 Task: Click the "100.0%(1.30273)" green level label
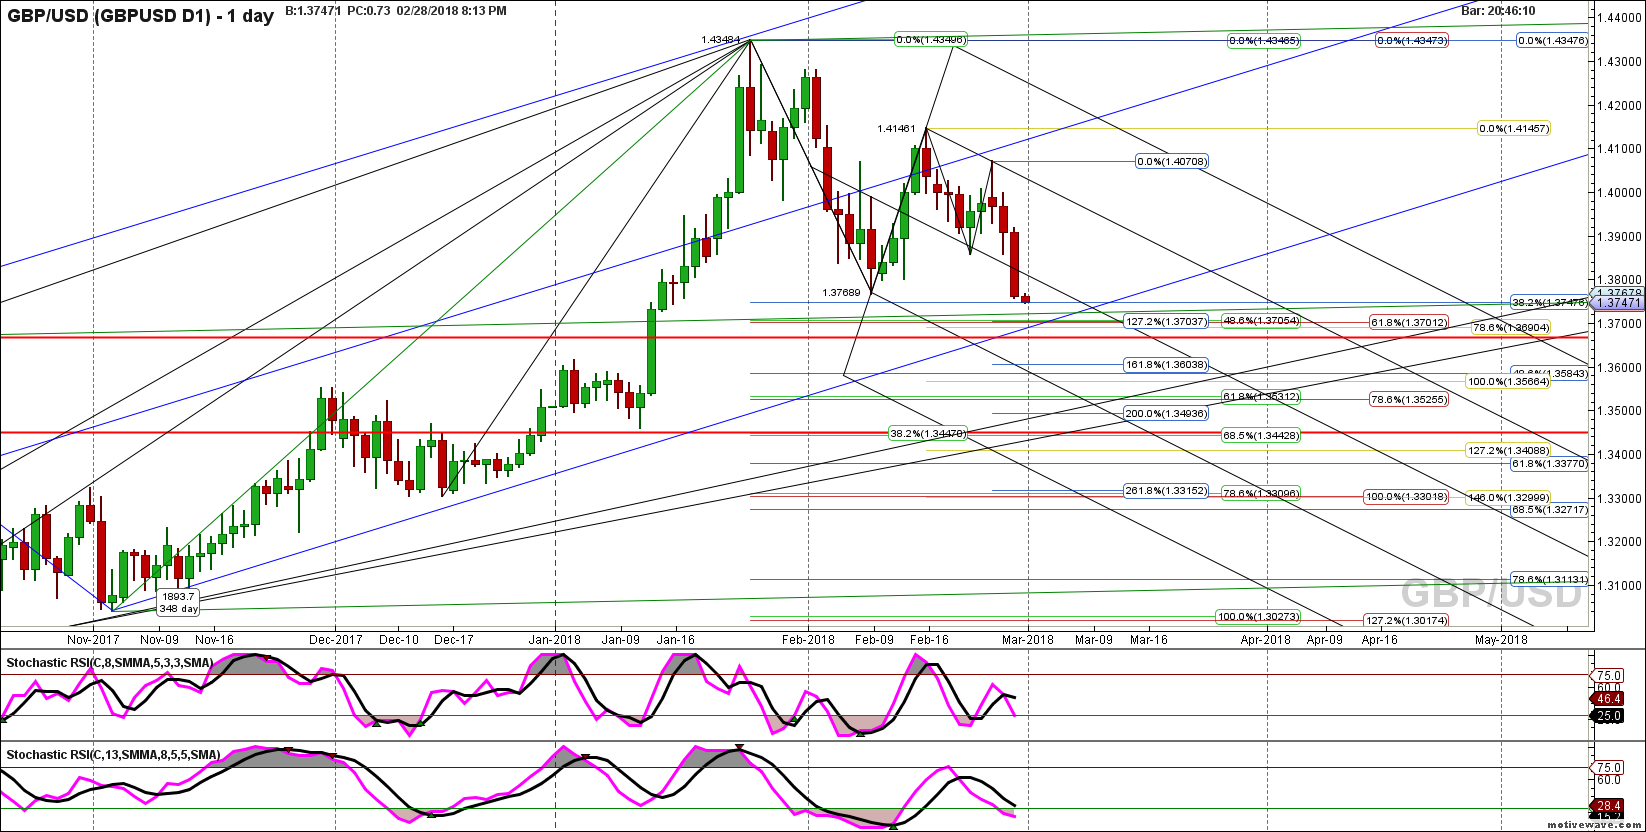point(1258,616)
